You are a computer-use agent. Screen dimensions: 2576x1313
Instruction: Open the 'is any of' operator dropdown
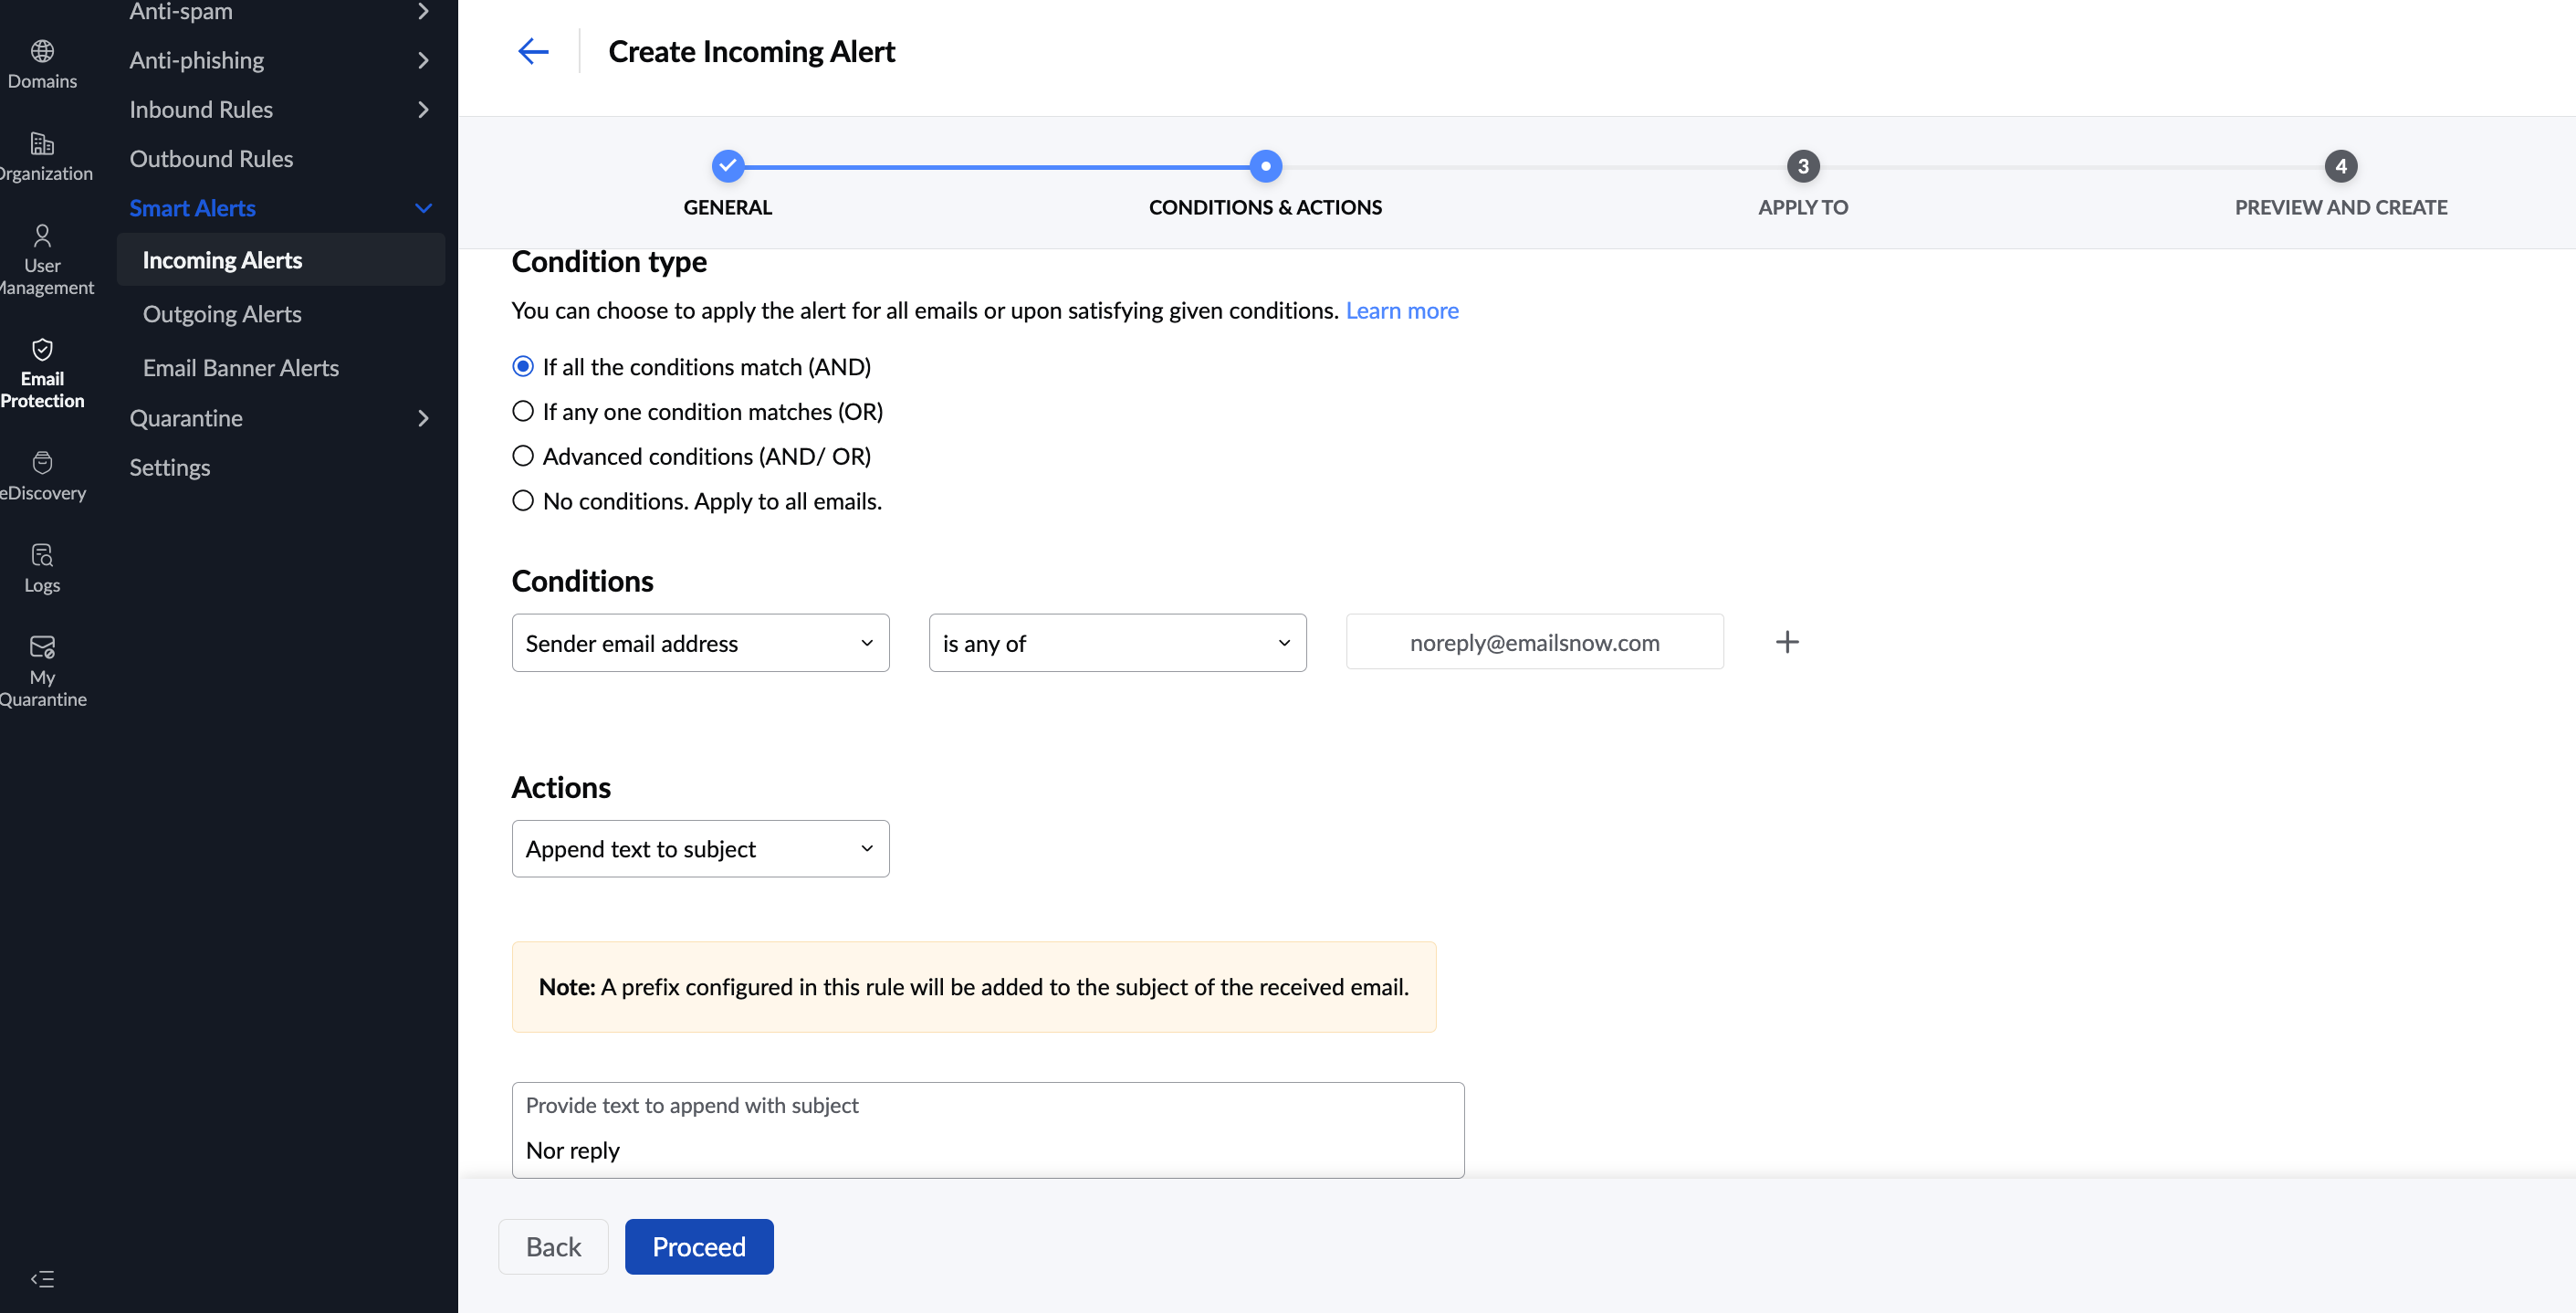(x=1117, y=643)
